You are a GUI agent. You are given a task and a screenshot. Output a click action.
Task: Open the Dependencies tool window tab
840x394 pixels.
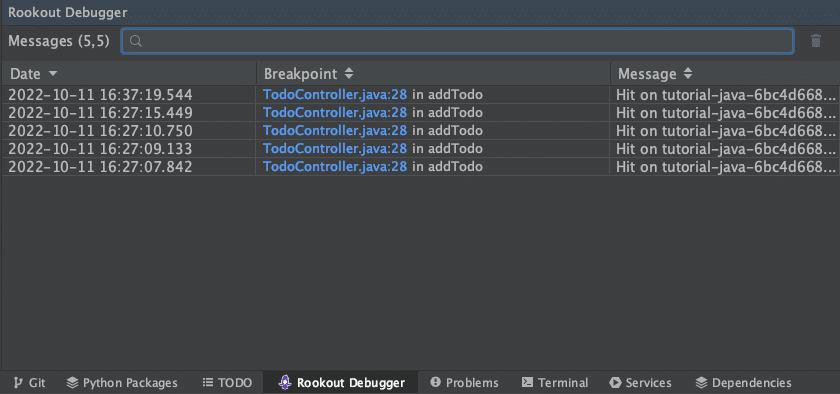(x=743, y=383)
